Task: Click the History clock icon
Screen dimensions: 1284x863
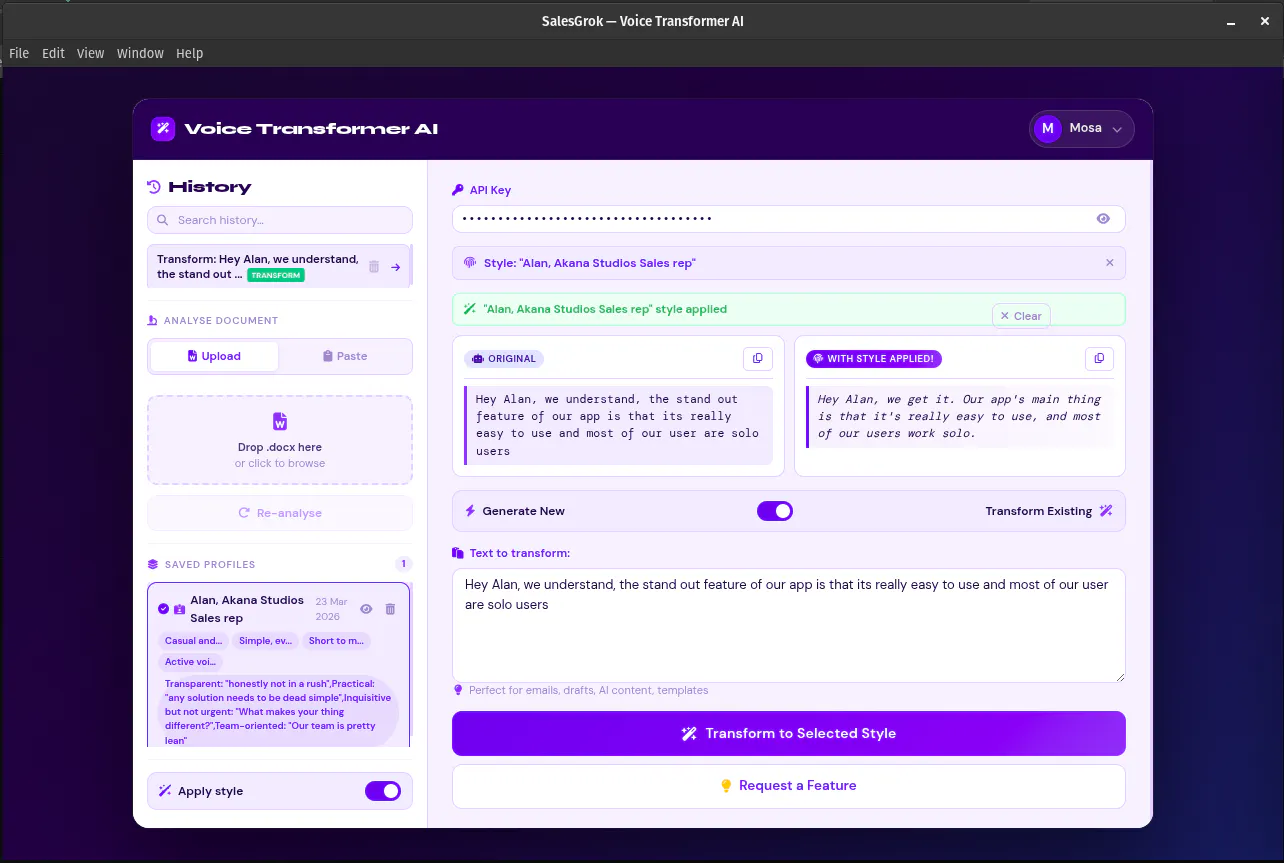Action: click(154, 187)
